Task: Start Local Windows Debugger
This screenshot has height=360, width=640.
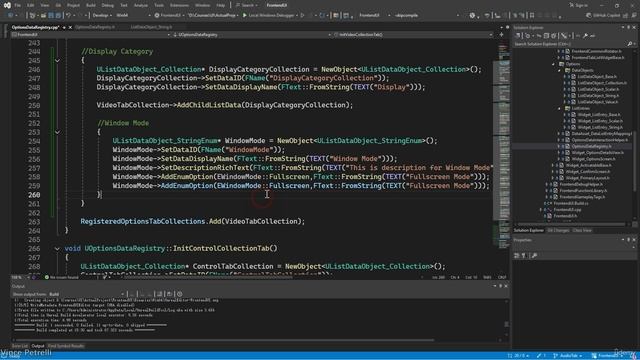Action: [x=269, y=15]
